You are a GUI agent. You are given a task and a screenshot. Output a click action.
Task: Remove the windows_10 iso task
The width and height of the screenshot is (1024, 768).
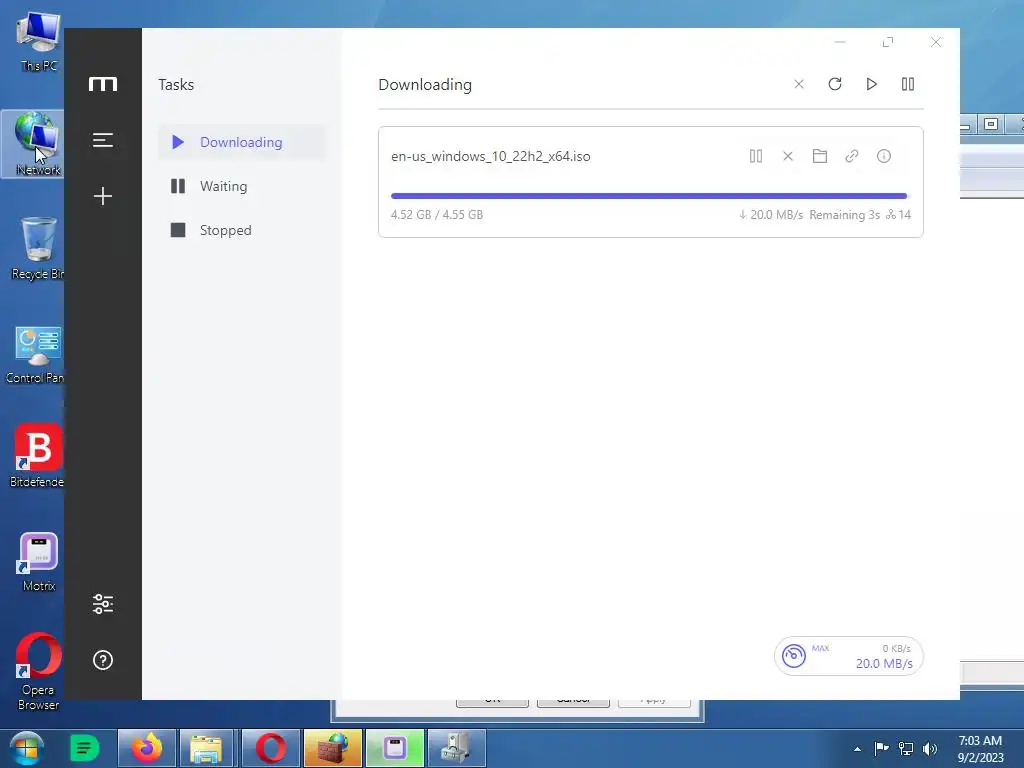[788, 156]
